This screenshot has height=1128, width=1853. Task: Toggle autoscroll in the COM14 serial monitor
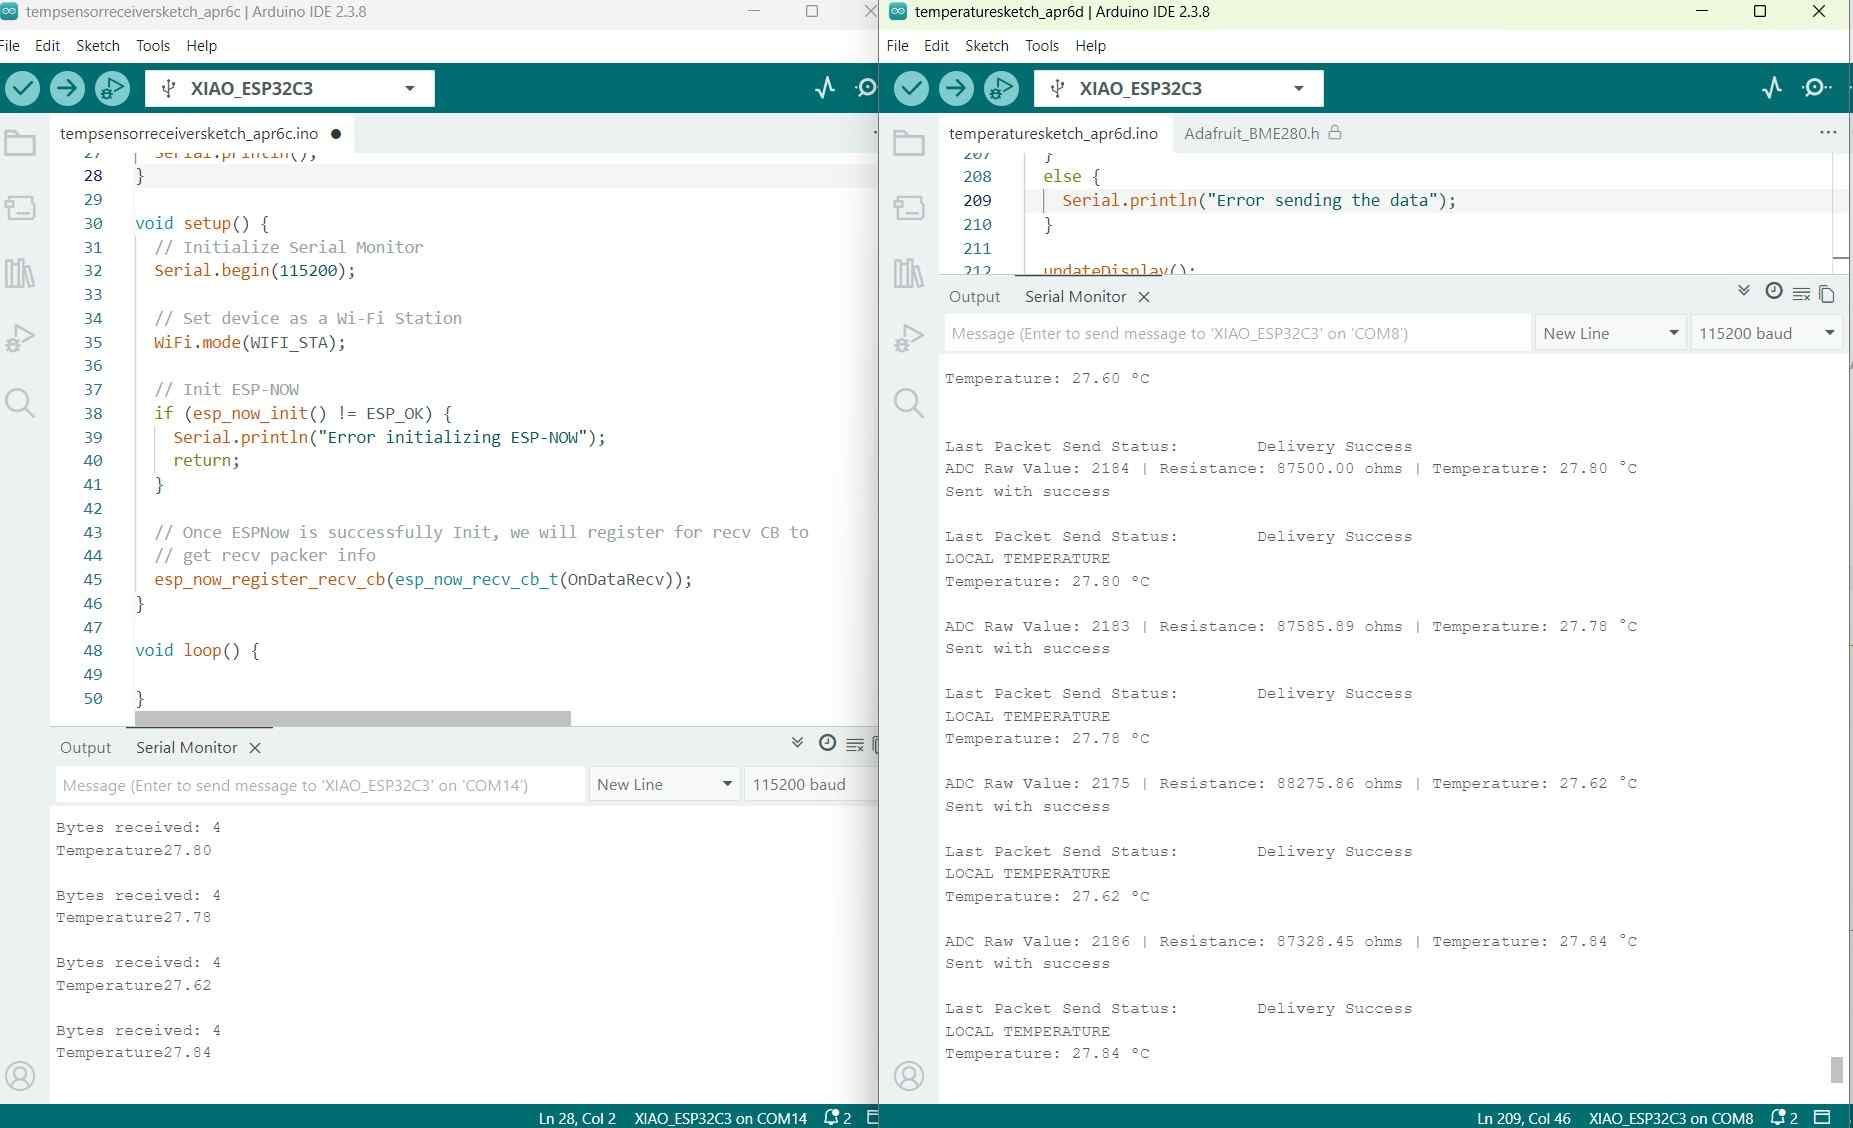click(x=797, y=743)
